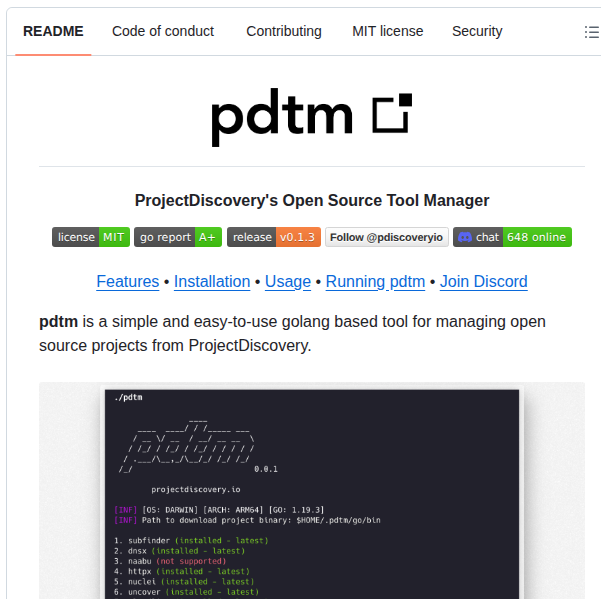Click the Follow @pdiscoveryio badge
This screenshot has height=599, width=601.
coord(387,237)
